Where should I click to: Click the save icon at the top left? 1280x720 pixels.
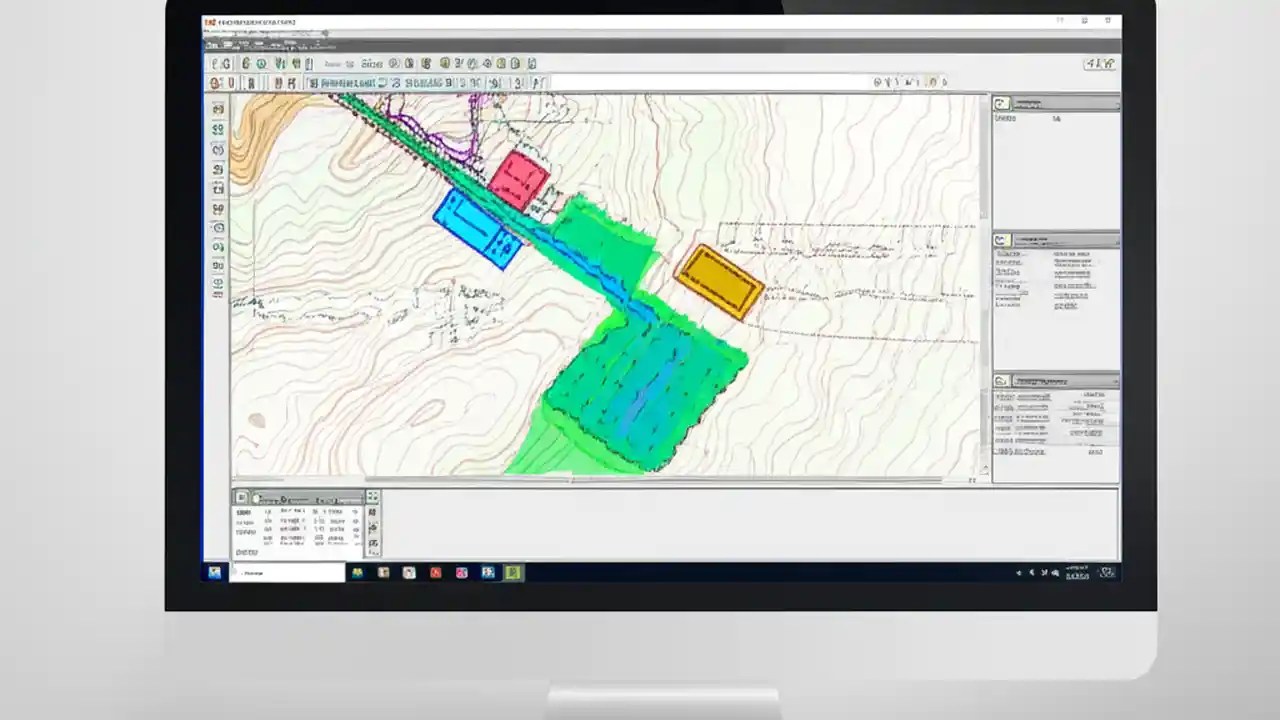click(216, 64)
